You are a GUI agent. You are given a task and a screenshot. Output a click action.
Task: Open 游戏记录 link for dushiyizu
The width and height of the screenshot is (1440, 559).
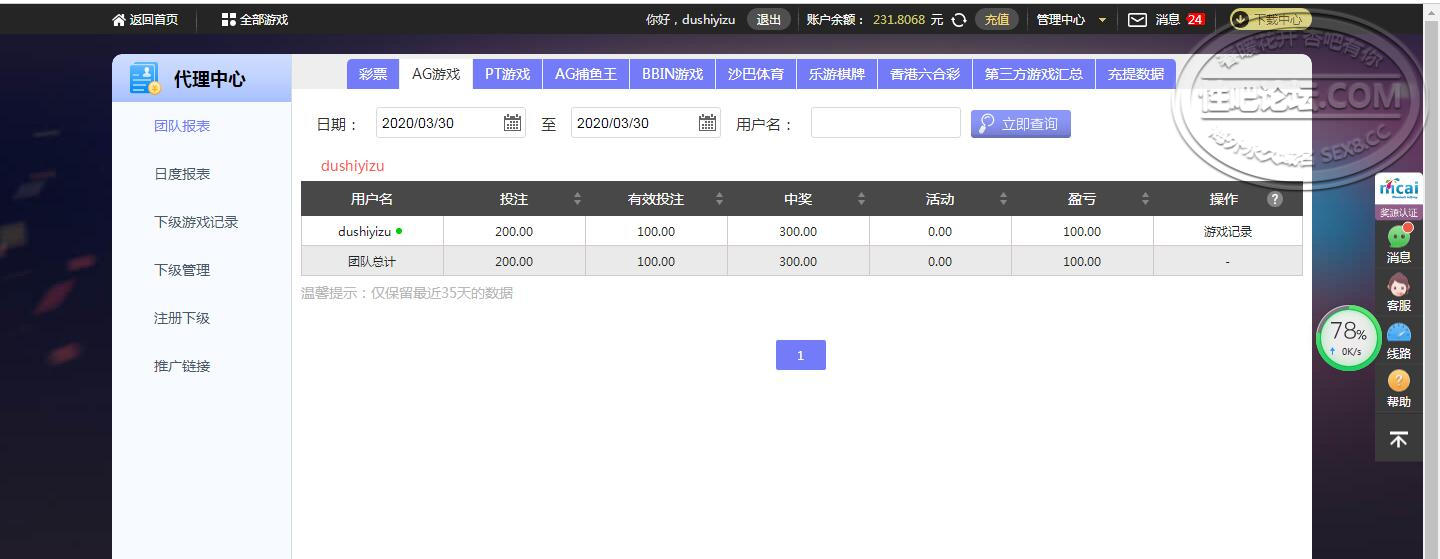pos(1228,231)
